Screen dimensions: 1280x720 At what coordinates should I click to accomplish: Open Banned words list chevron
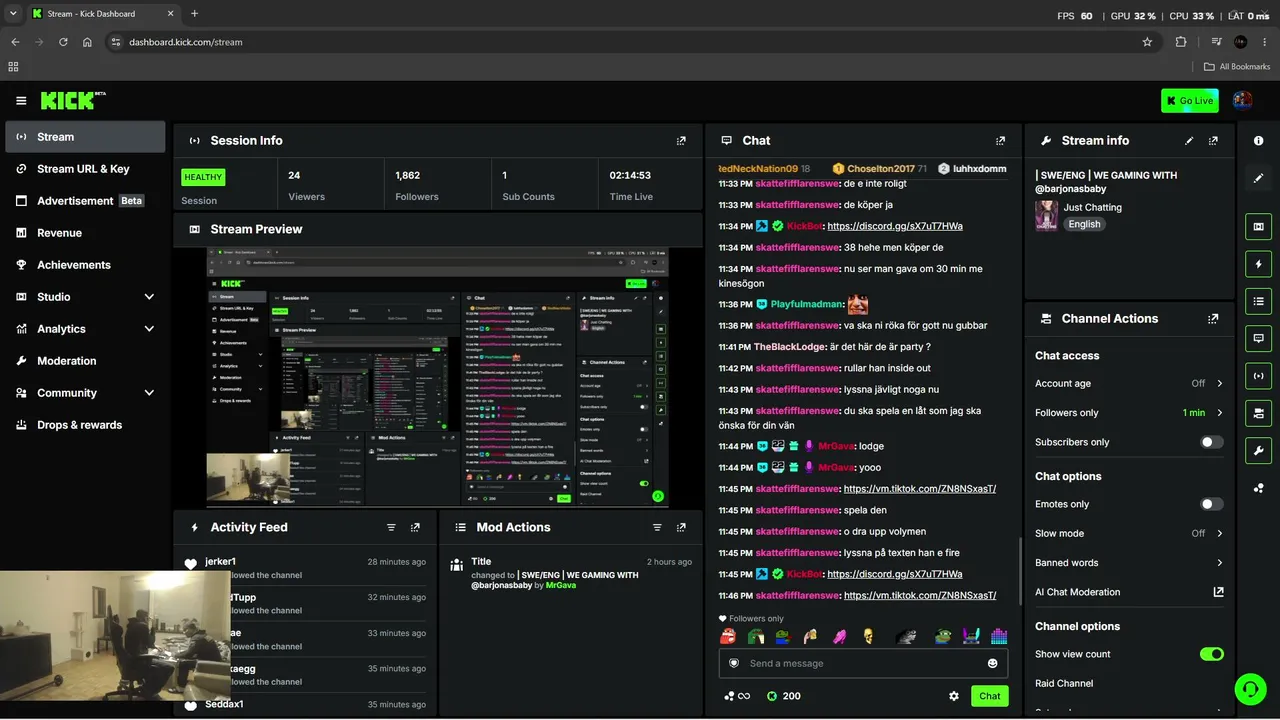[x=1220, y=563]
